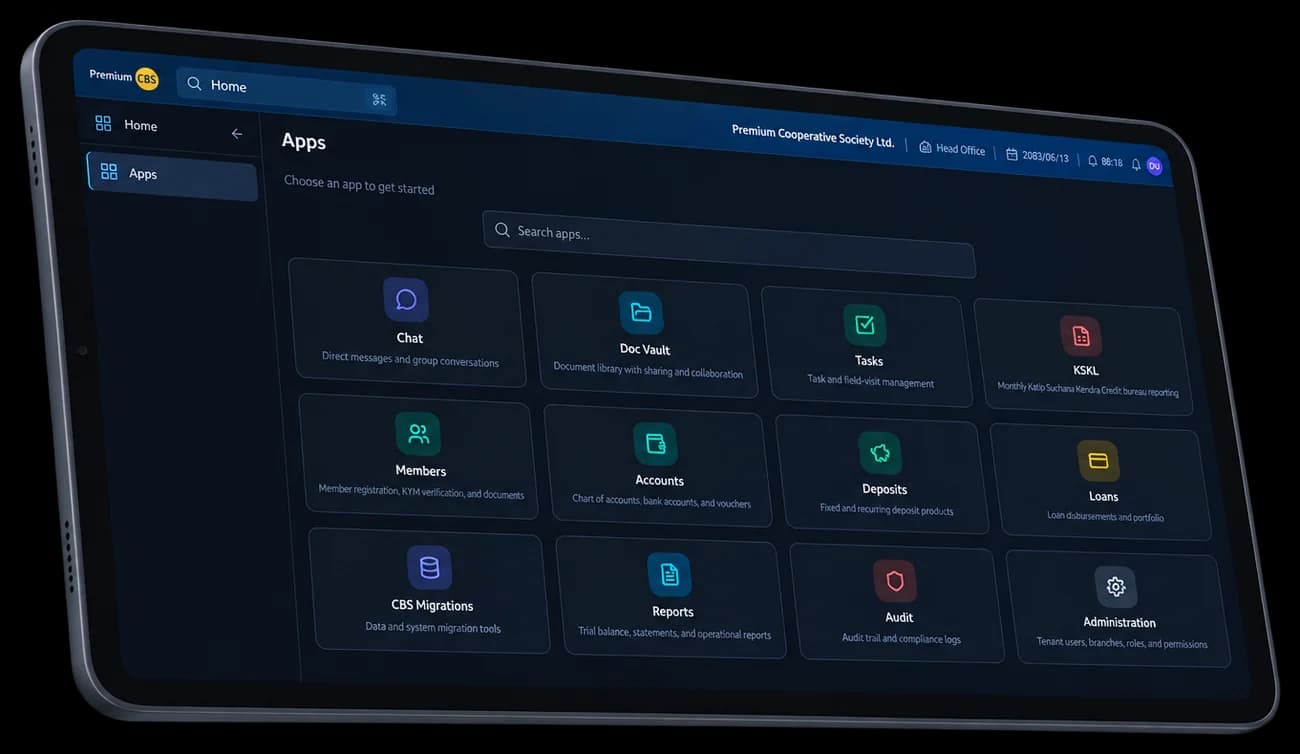1300x754 pixels.
Task: Click the Members label
Action: pyautogui.click(x=421, y=471)
